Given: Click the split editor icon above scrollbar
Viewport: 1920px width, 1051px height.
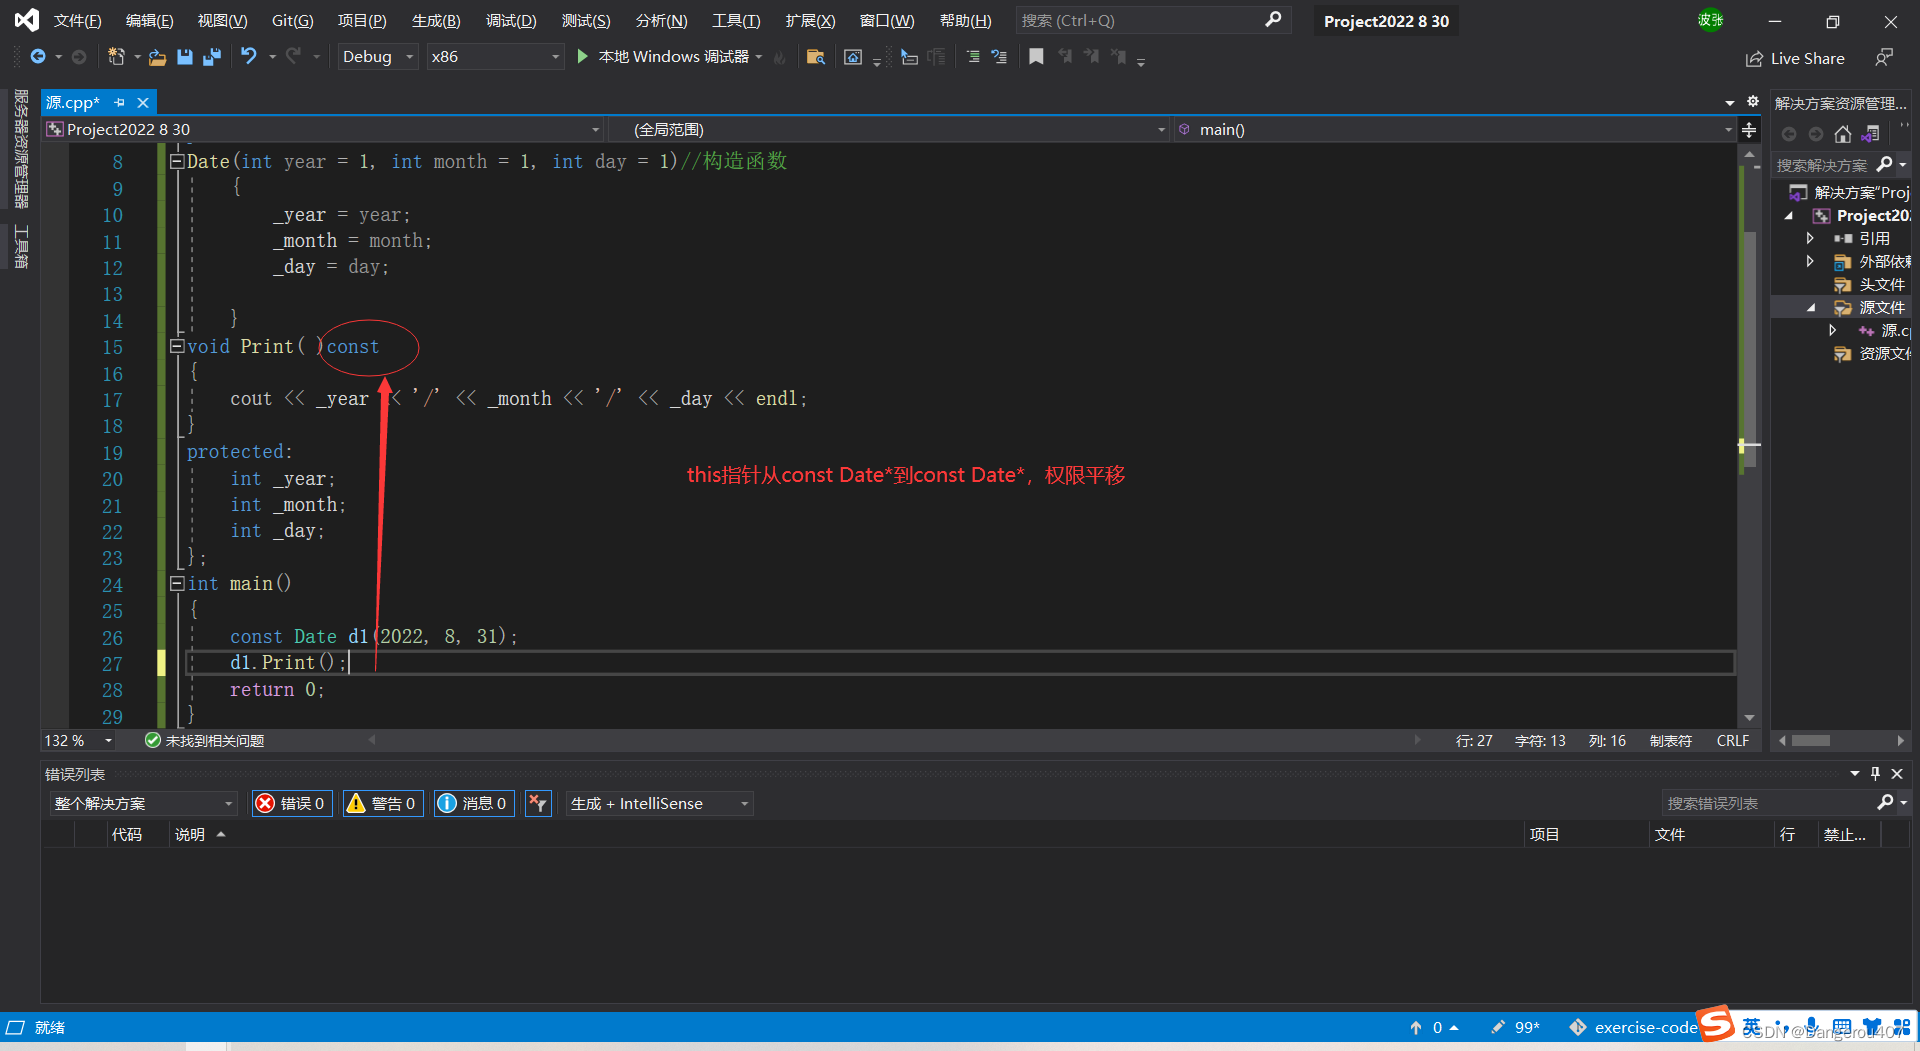Looking at the screenshot, I should 1749,130.
